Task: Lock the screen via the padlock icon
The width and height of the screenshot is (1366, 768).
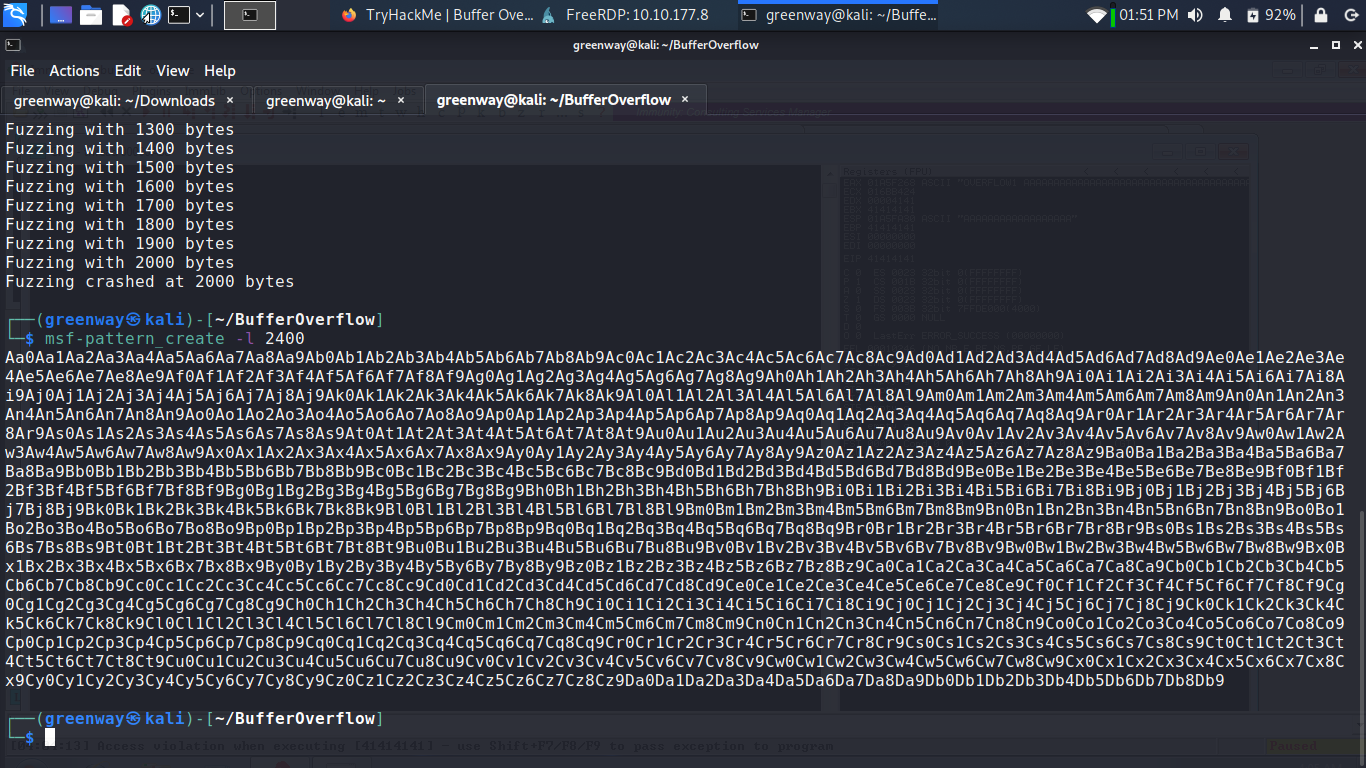Action: tap(1320, 14)
